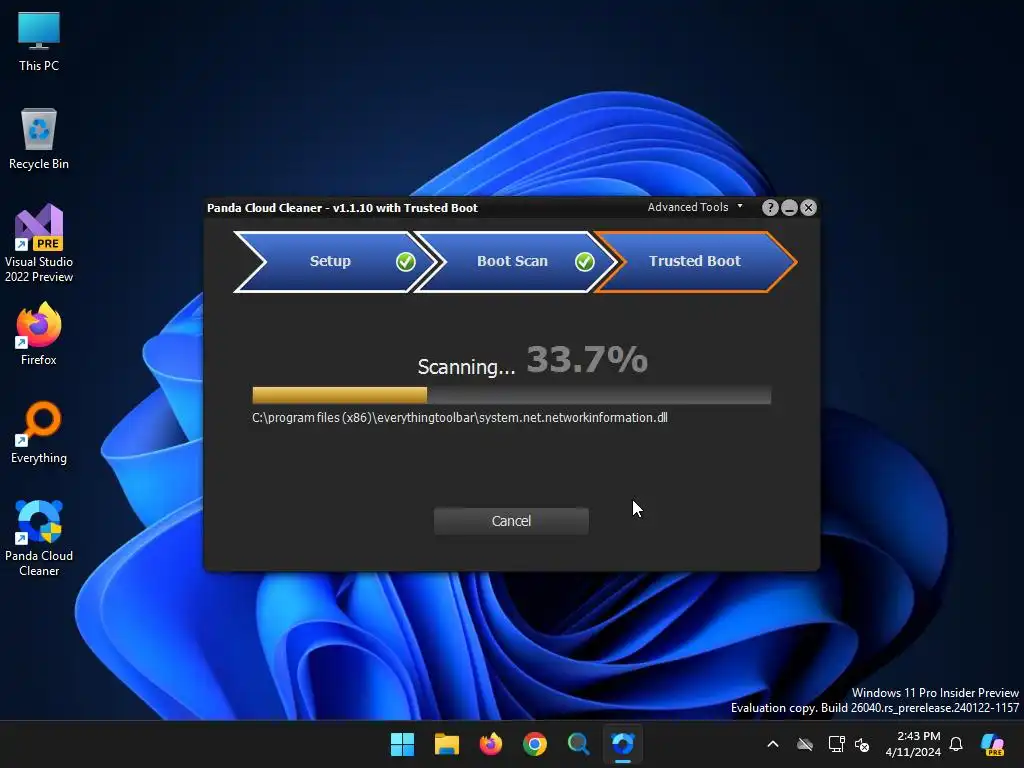The width and height of the screenshot is (1024, 768).
Task: Click the scanned file path text
Action: pyautogui.click(x=460, y=417)
